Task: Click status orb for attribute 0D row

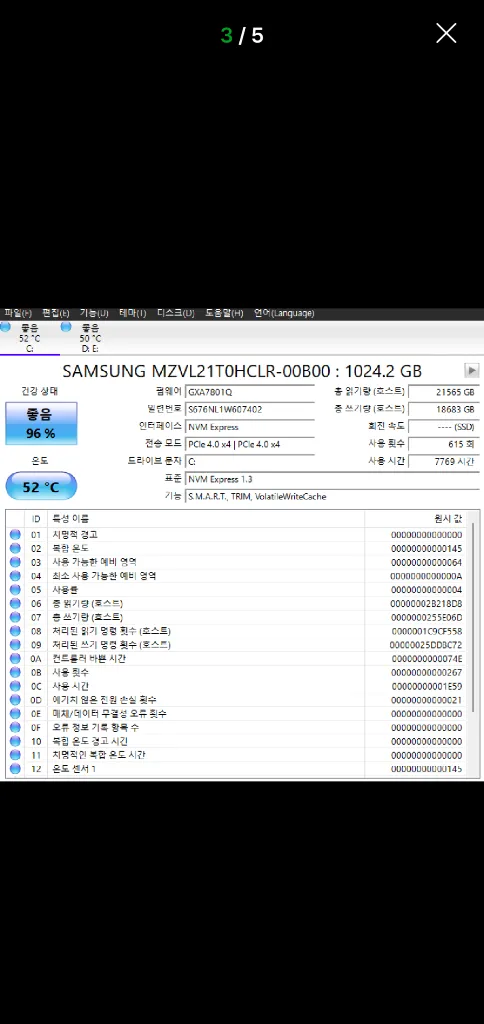Action: coord(15,700)
